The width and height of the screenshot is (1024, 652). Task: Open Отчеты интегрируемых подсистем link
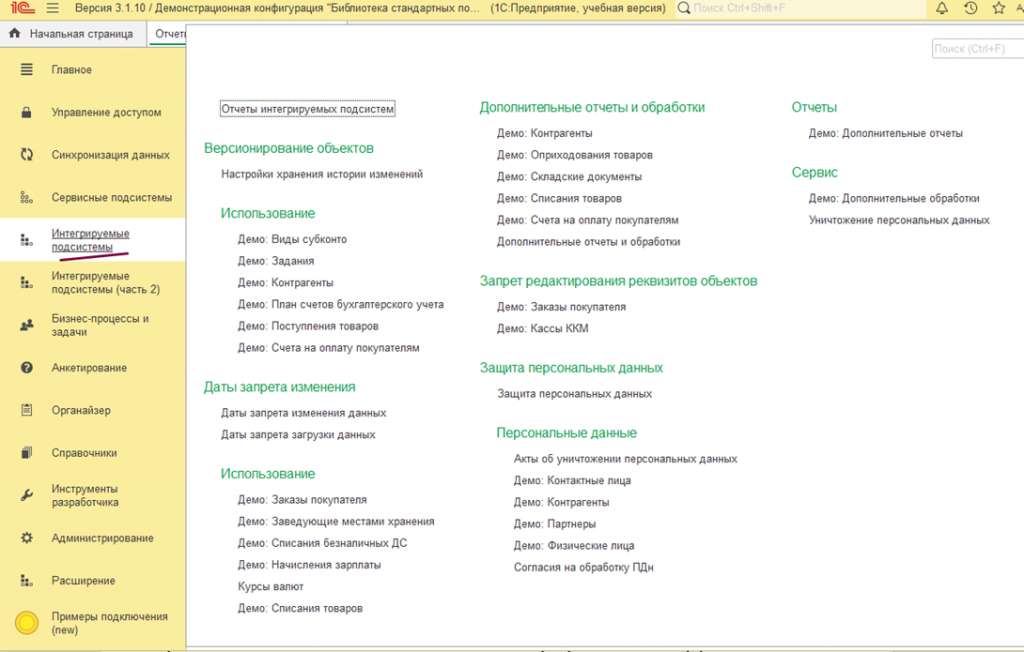[308, 109]
